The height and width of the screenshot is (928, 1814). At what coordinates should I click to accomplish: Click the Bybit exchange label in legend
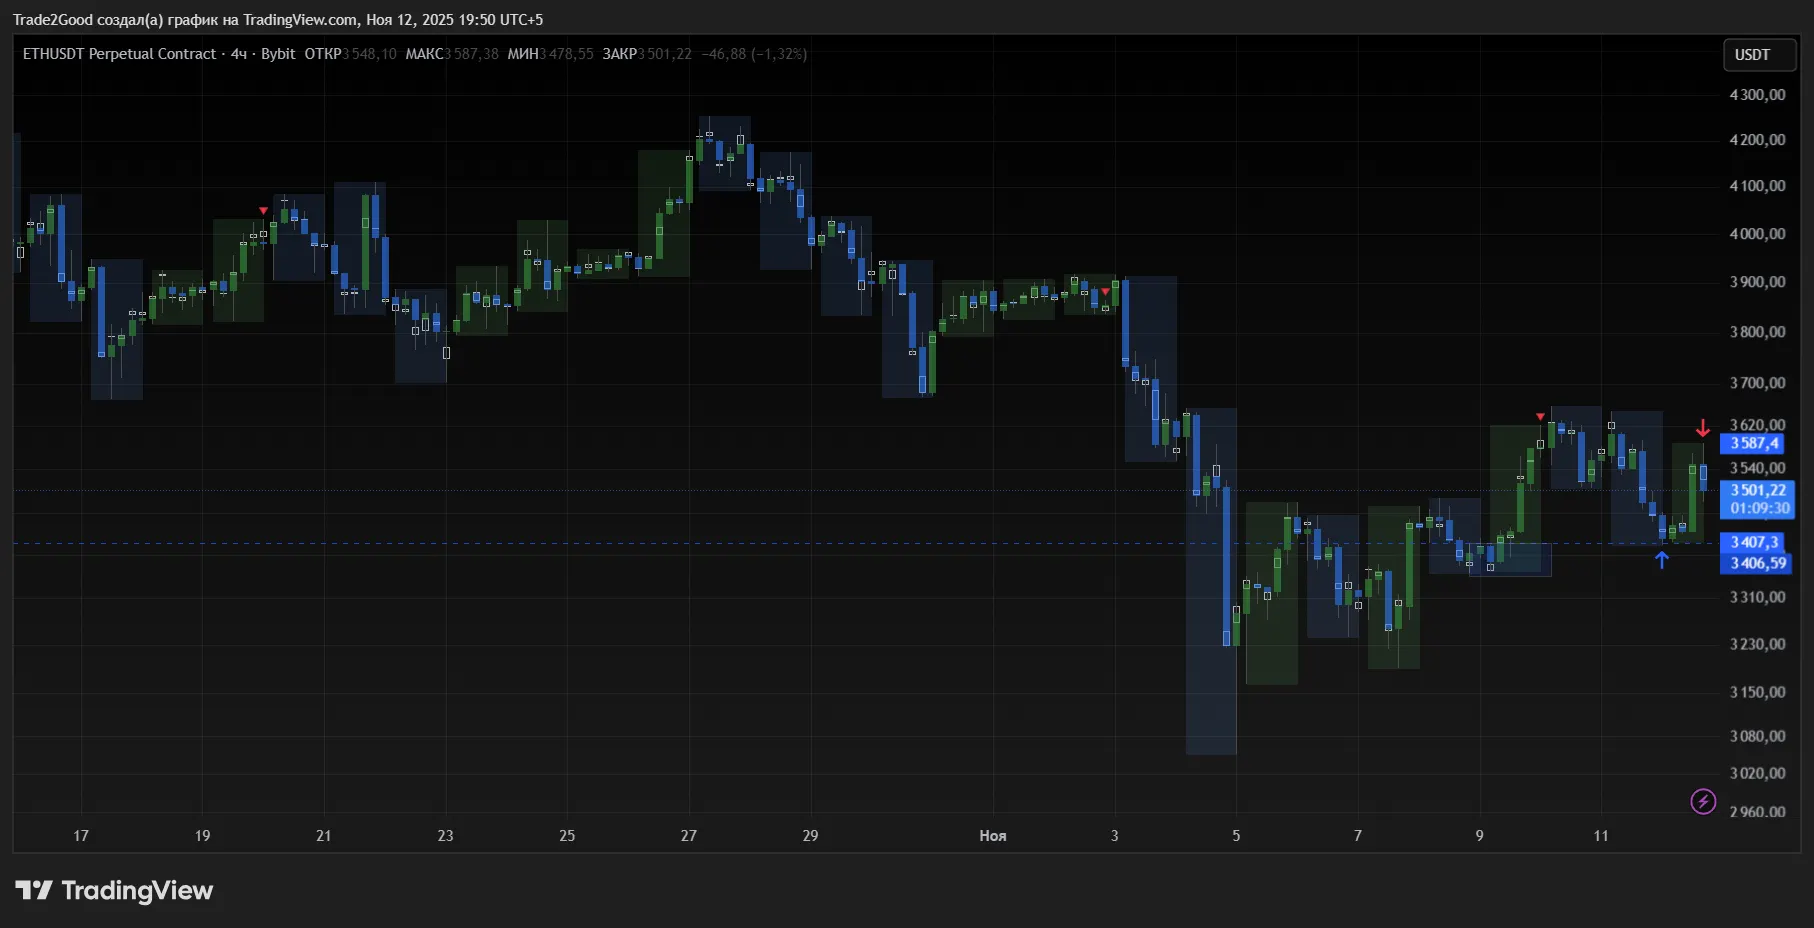tap(278, 54)
